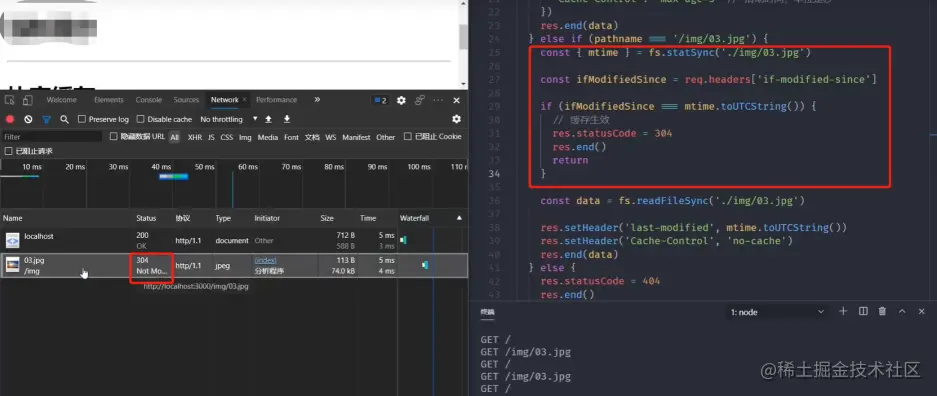Screen dimensions: 937x396
Task: Kill the terminal with the trash icon
Action: point(882,311)
